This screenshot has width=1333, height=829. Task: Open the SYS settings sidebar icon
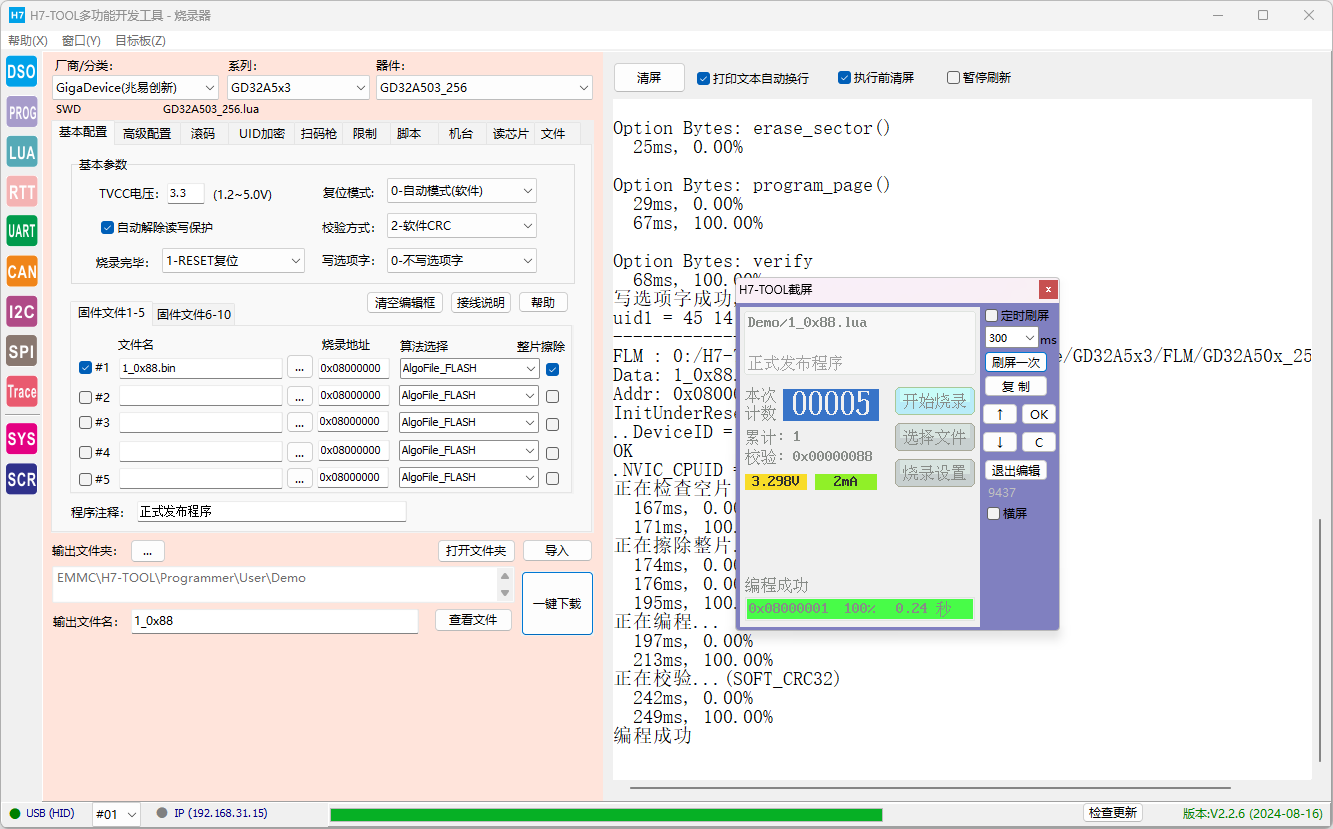click(x=21, y=439)
